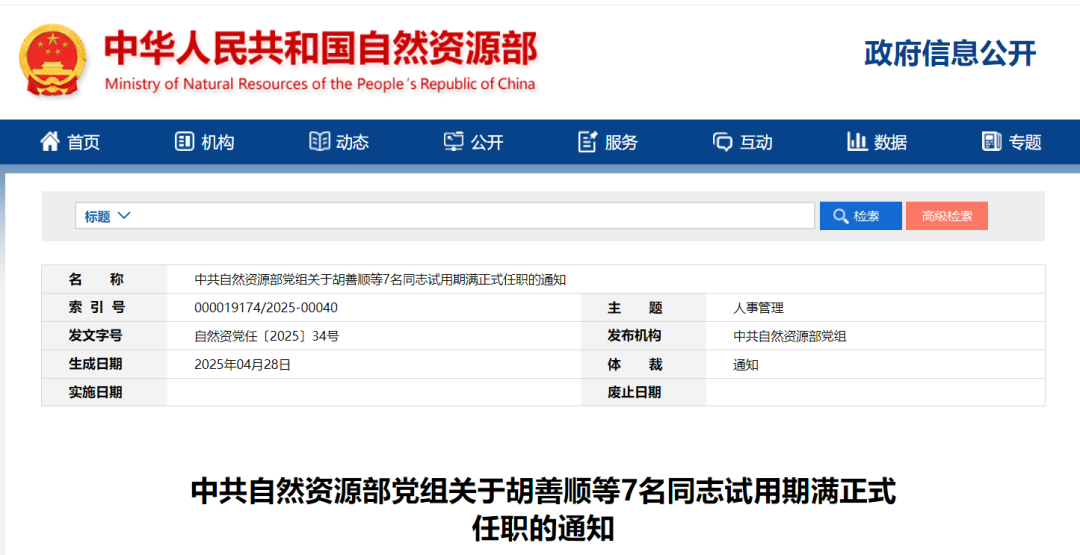Image resolution: width=1080 pixels, height=555 pixels.
Task: Click the magnifier icon in 检索 button
Action: (840, 216)
